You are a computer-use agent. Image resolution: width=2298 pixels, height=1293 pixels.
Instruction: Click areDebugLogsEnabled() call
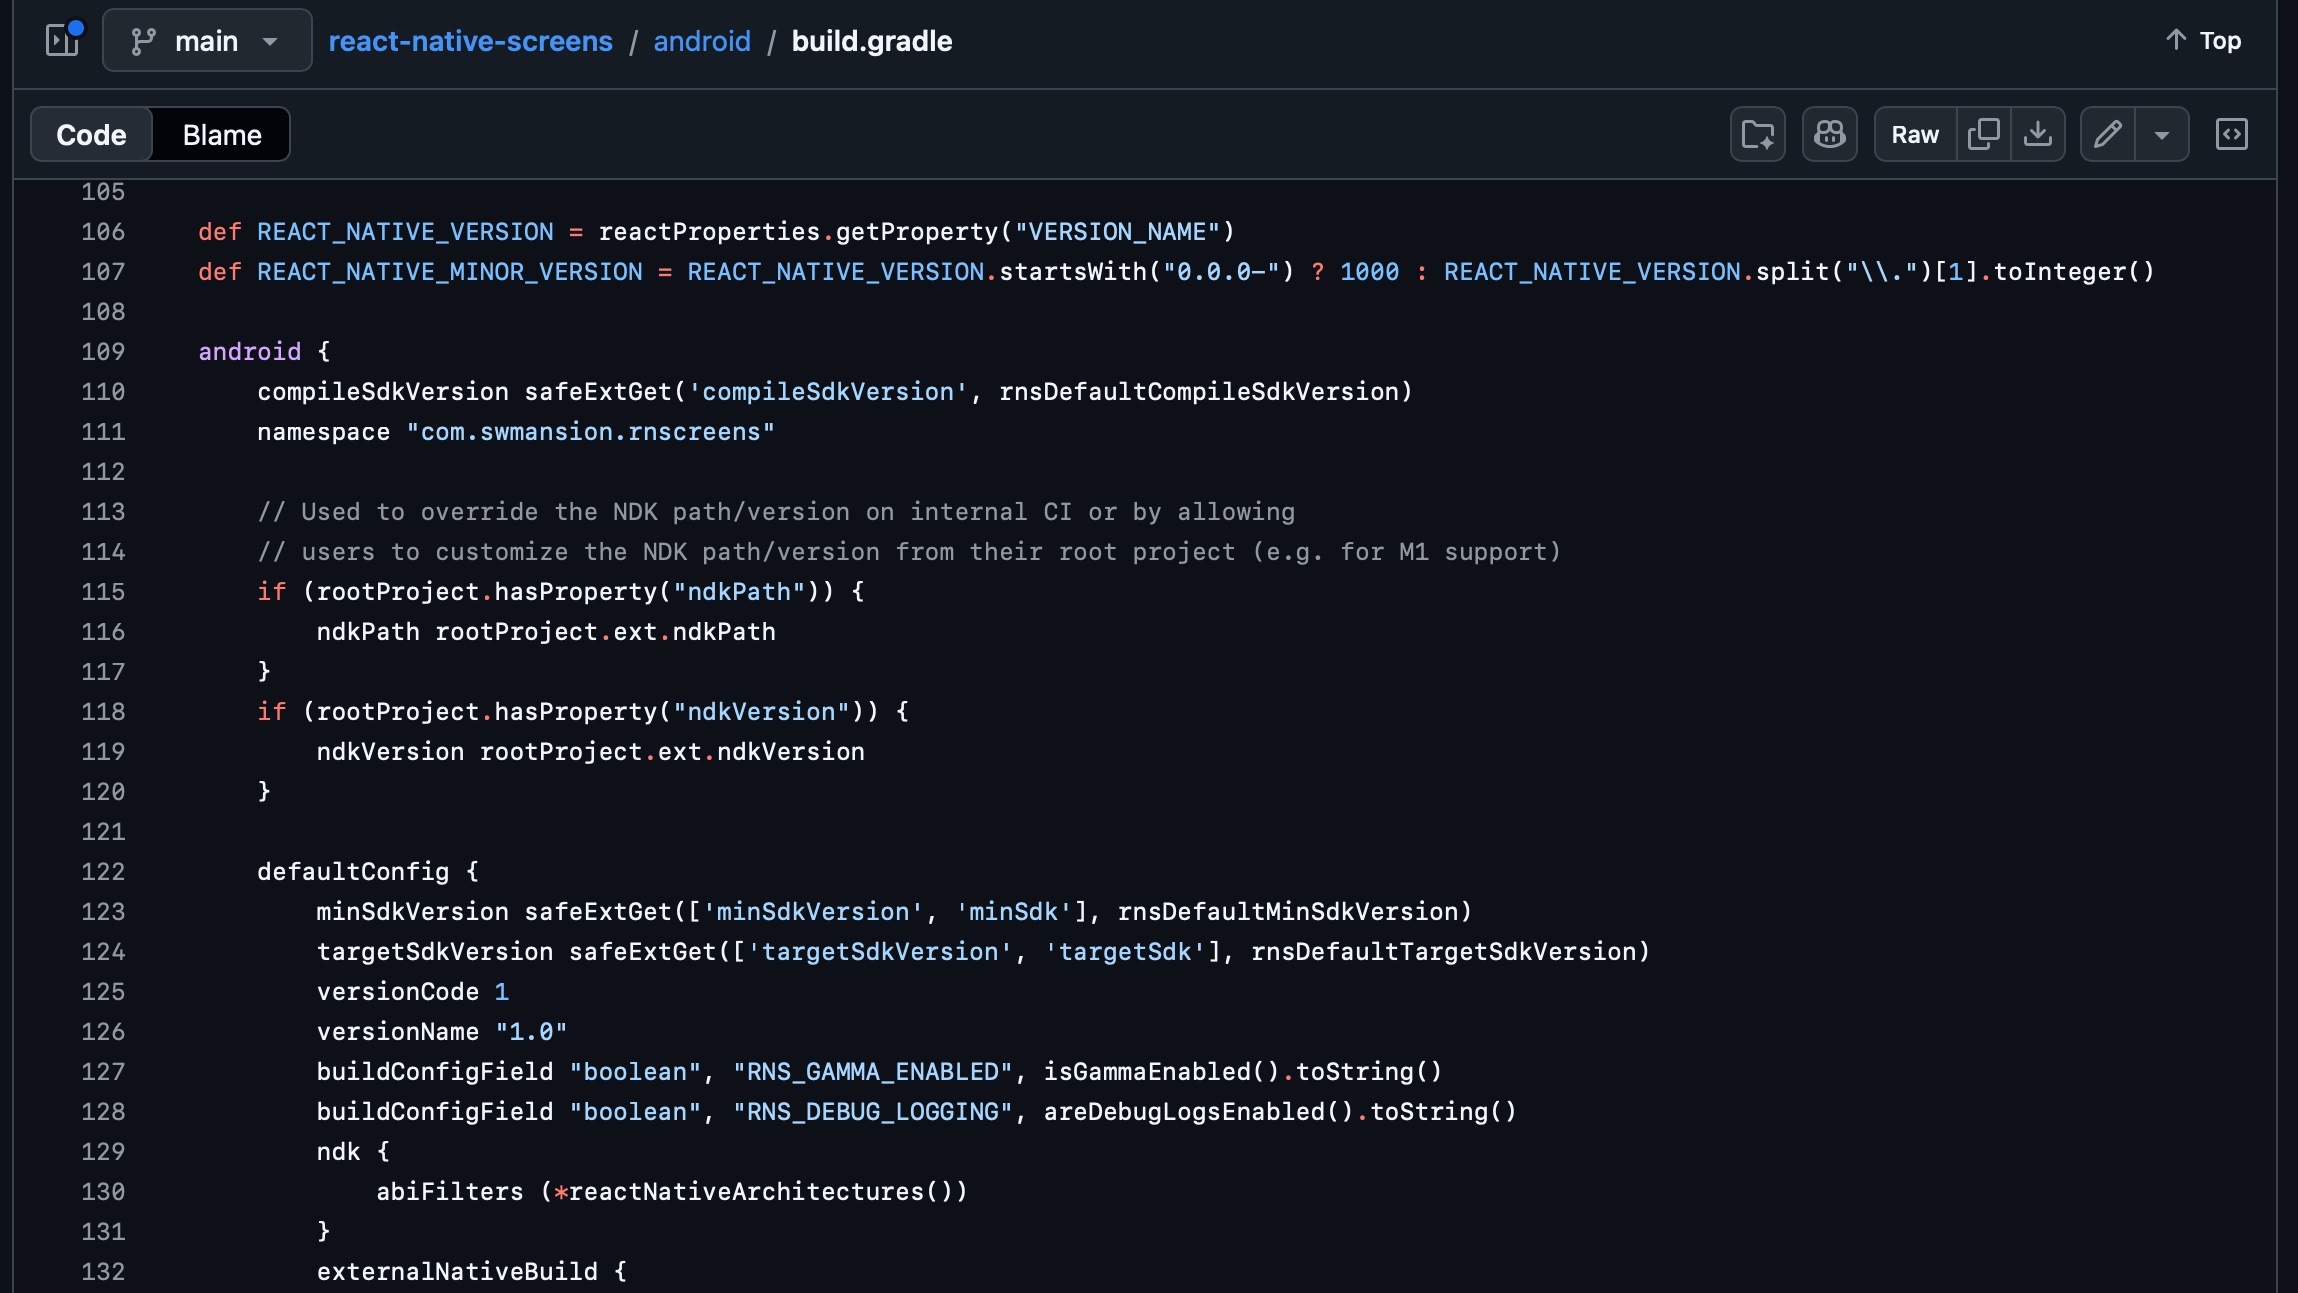[1199, 1112]
